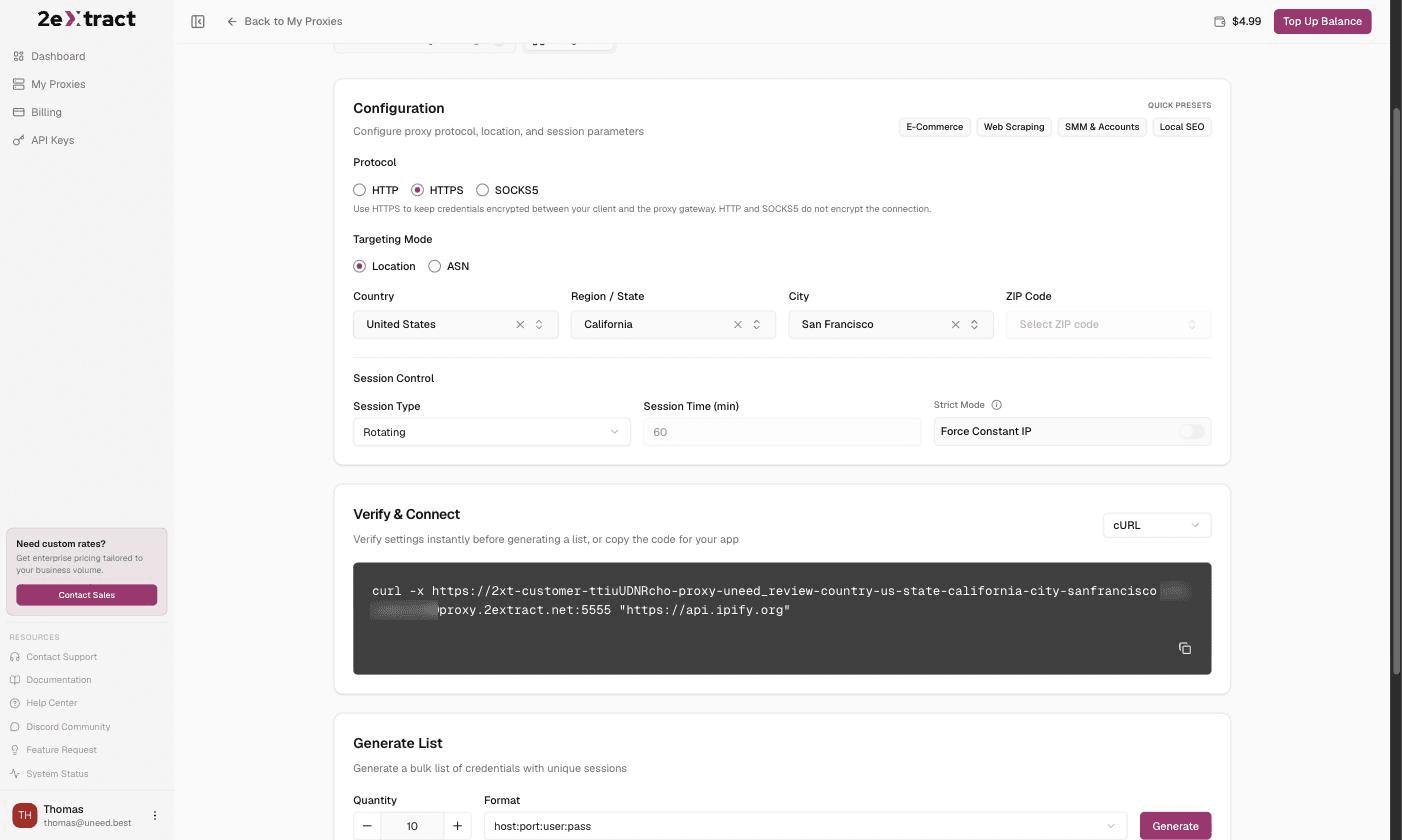1402x840 pixels.
Task: Apply the Web Scraping quick preset
Action: pyautogui.click(x=1013, y=127)
